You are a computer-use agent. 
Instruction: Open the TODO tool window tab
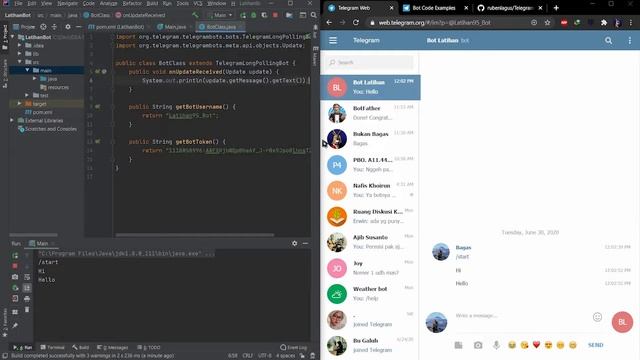[149, 347]
